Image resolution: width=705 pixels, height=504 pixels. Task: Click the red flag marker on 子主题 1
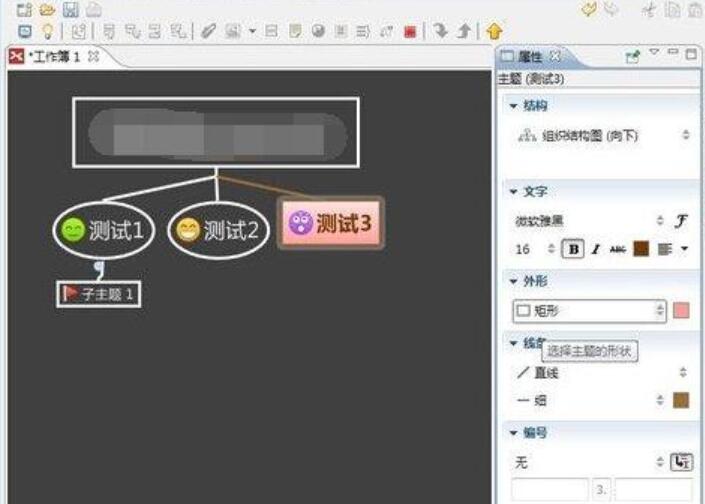[70, 294]
